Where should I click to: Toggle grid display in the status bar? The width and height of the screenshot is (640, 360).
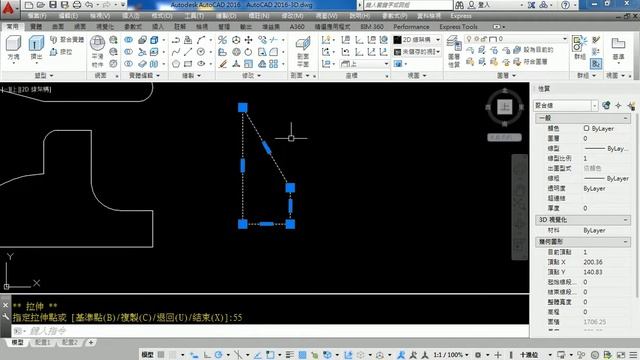162,355
